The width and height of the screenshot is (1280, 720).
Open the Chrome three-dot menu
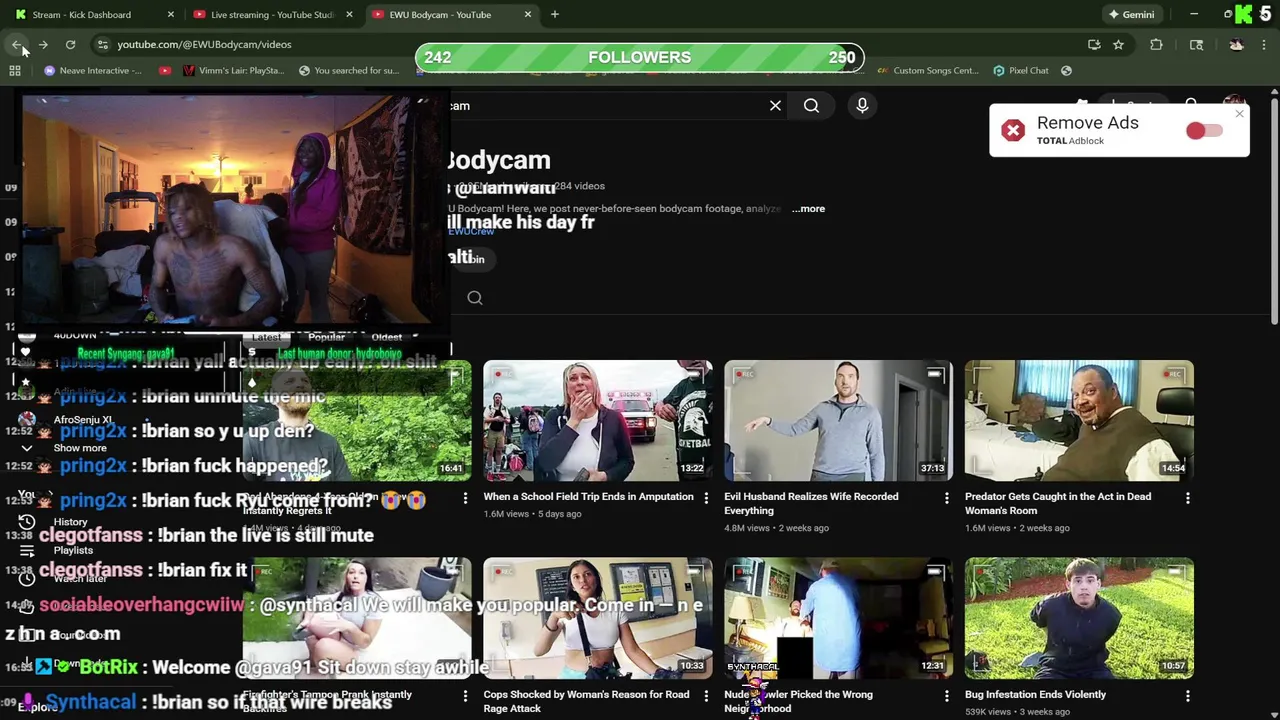[1264, 44]
